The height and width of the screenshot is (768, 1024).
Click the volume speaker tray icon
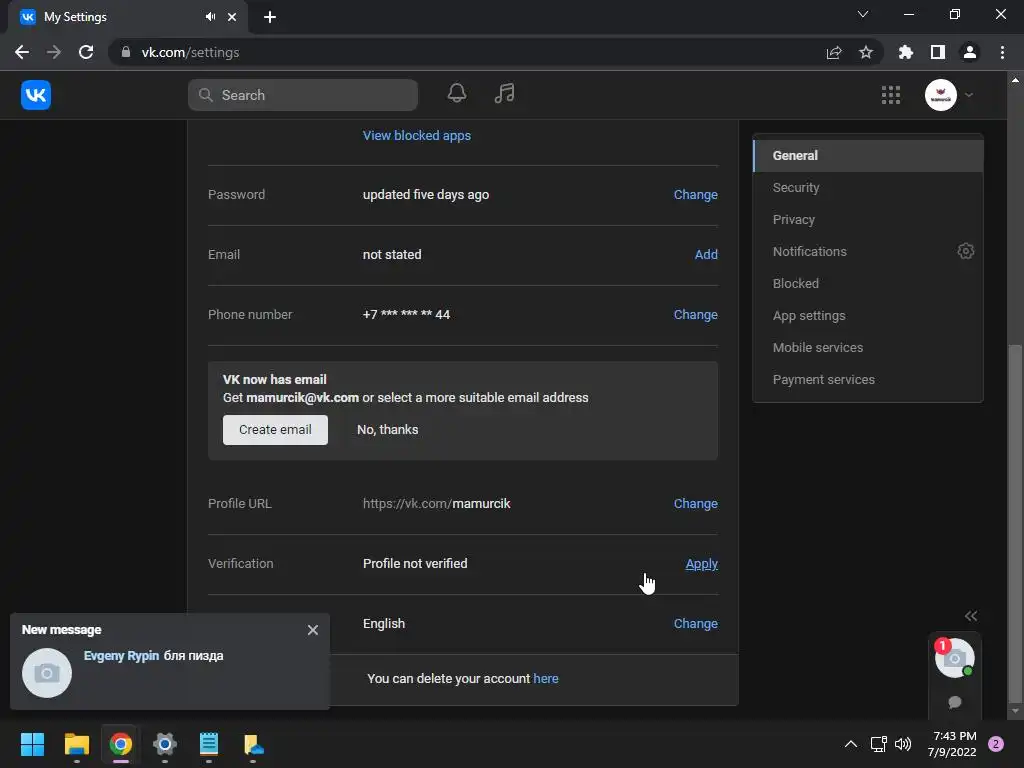[903, 744]
